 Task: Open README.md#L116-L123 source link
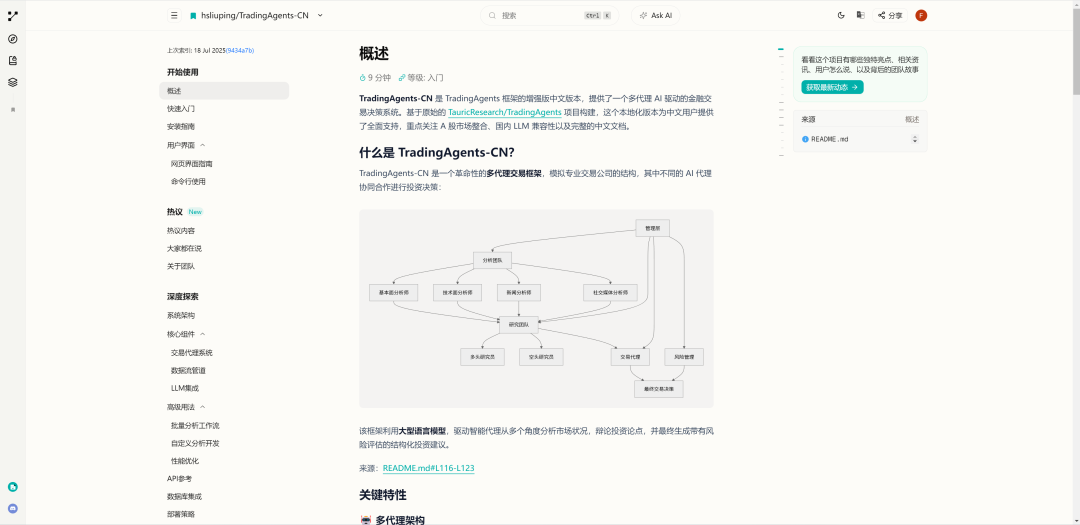[x=428, y=469]
